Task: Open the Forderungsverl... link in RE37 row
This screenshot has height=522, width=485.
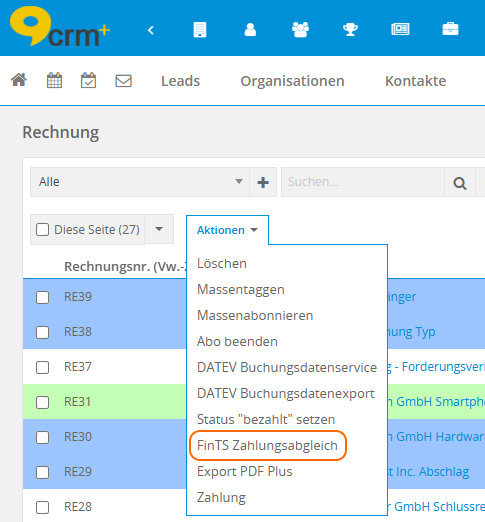Action: (x=436, y=367)
